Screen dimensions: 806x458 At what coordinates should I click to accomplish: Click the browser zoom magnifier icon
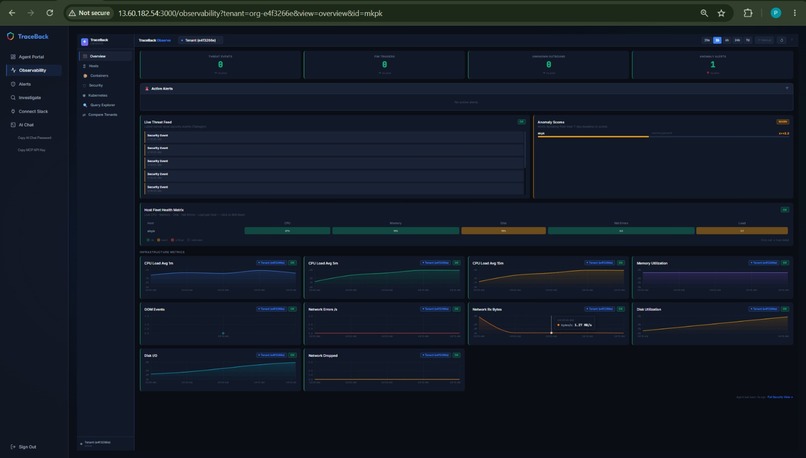coord(704,13)
